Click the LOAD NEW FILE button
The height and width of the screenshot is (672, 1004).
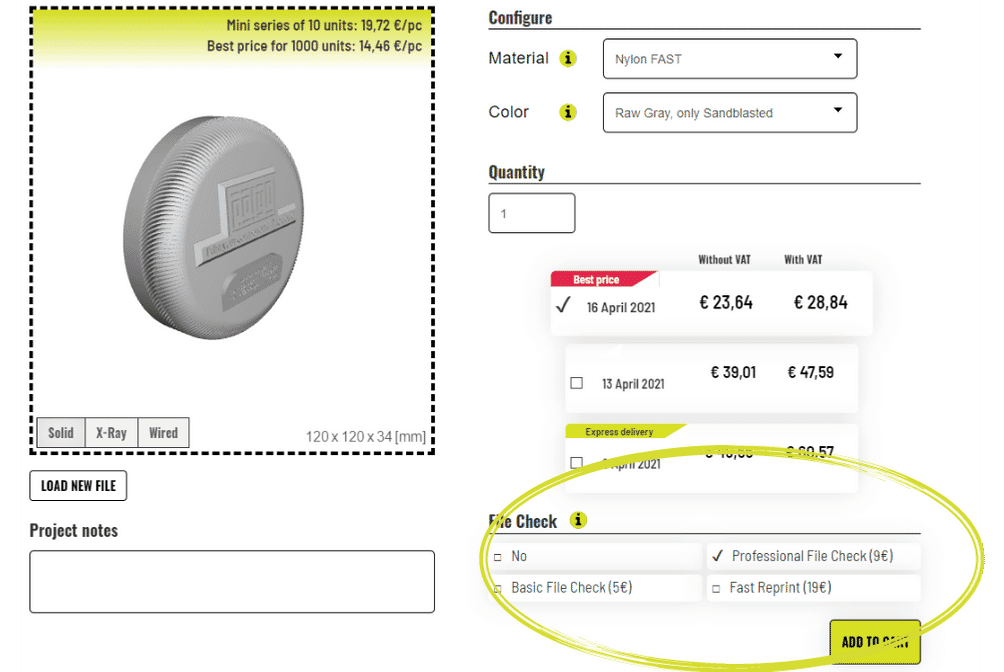78,486
